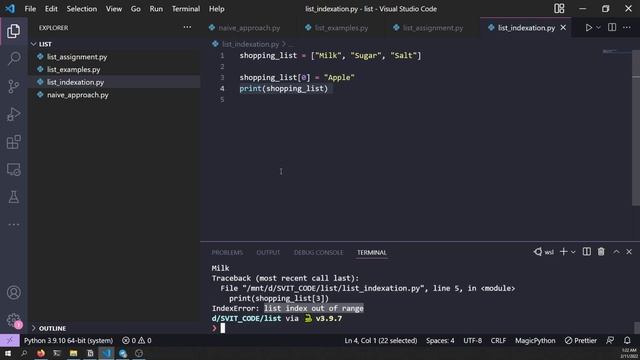Image resolution: width=640 pixels, height=360 pixels.
Task: Maximize the panel with up chevron
Action: tap(616, 252)
